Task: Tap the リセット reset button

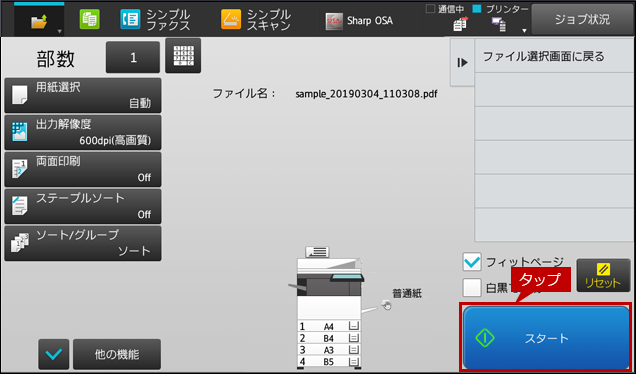Action: (603, 275)
